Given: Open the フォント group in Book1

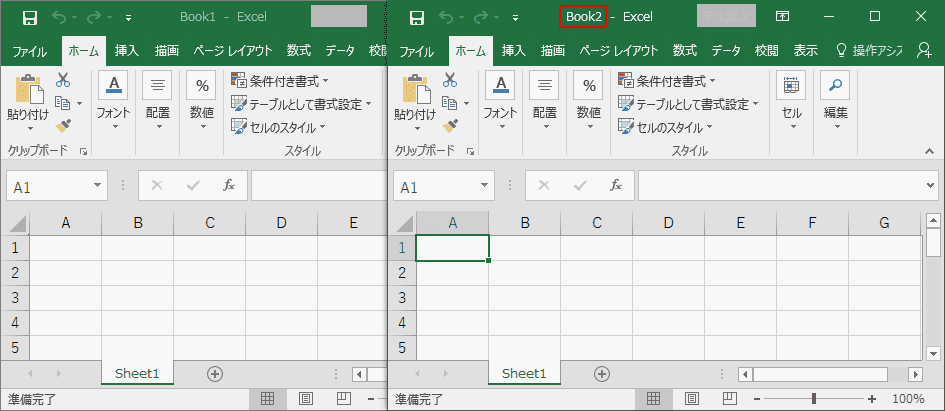Looking at the screenshot, I should (113, 101).
